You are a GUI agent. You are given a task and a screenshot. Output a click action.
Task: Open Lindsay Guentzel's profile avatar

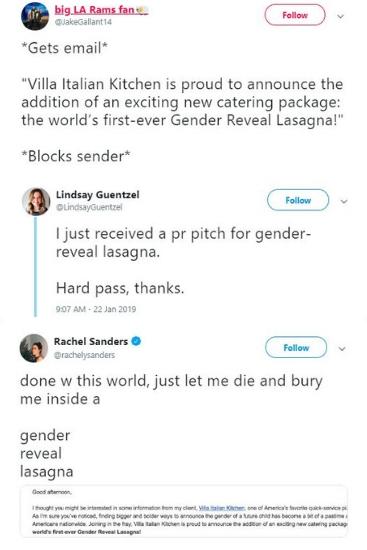pos(36,201)
